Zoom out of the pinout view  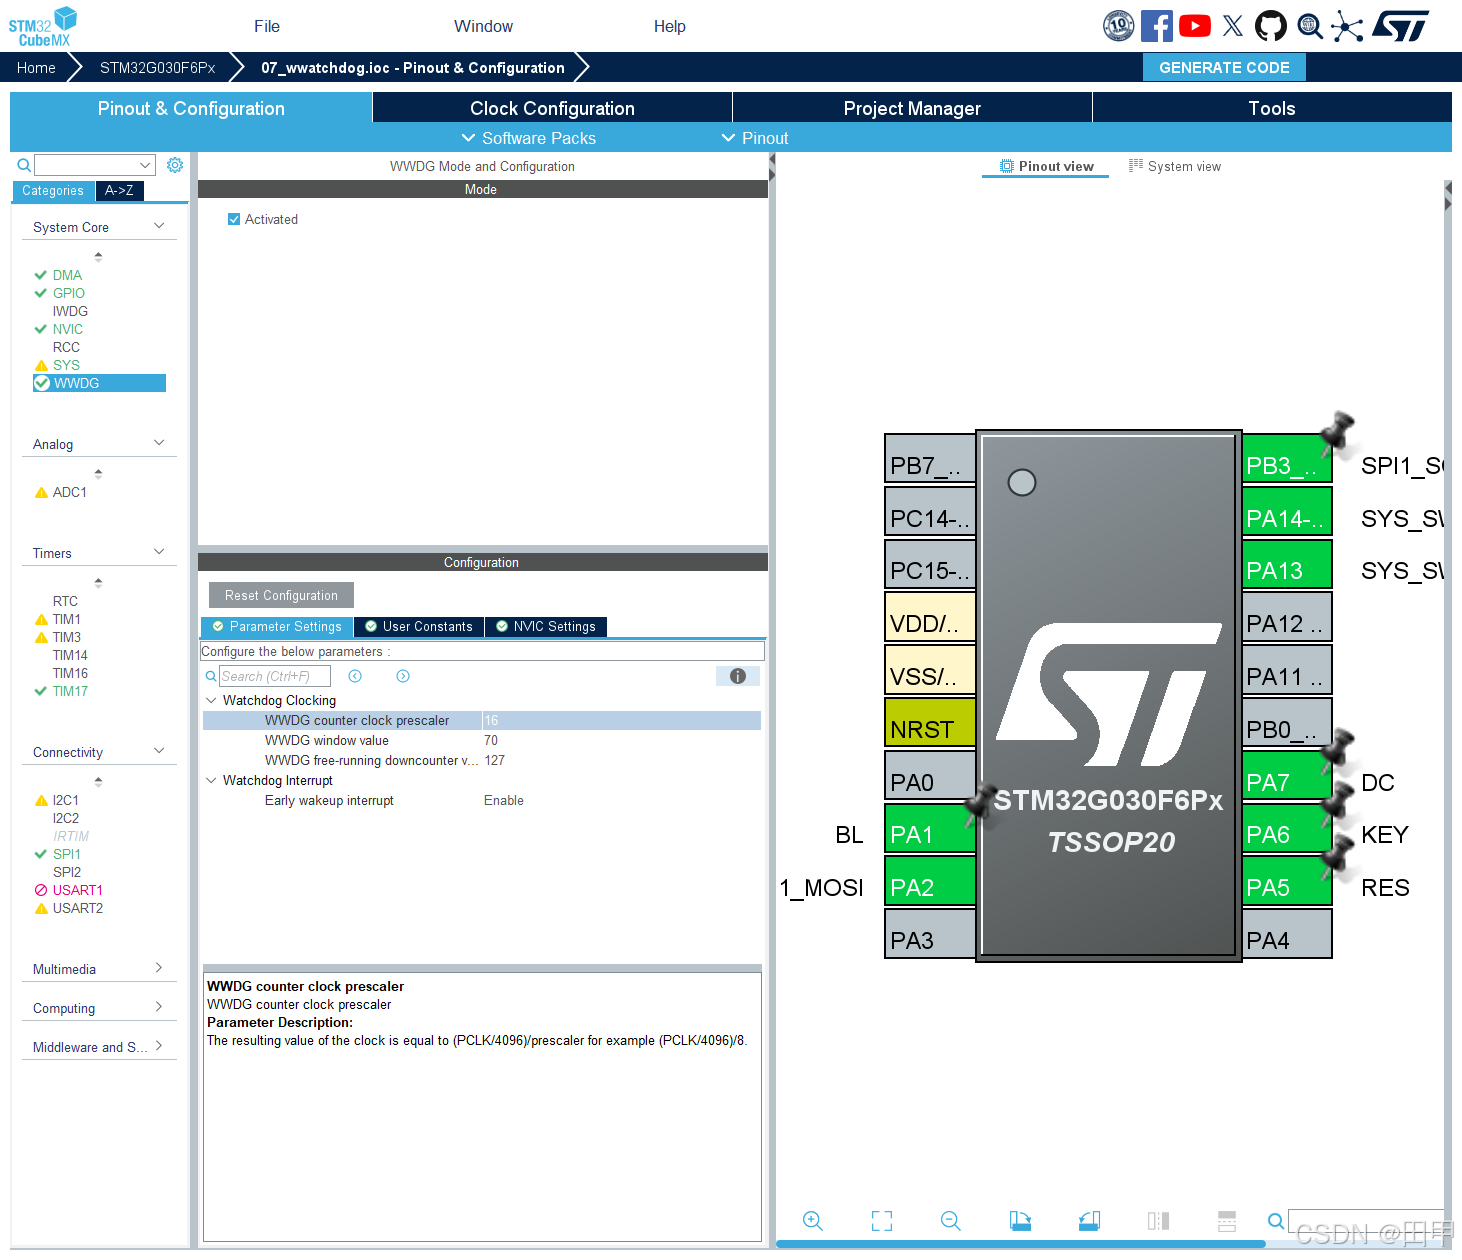(951, 1221)
